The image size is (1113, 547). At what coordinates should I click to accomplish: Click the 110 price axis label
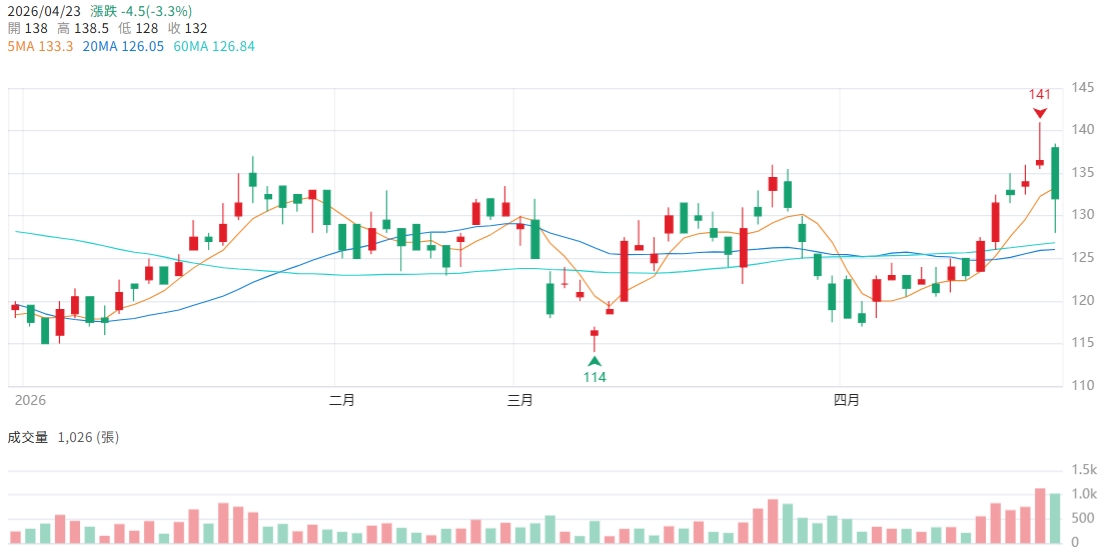coord(1083,385)
